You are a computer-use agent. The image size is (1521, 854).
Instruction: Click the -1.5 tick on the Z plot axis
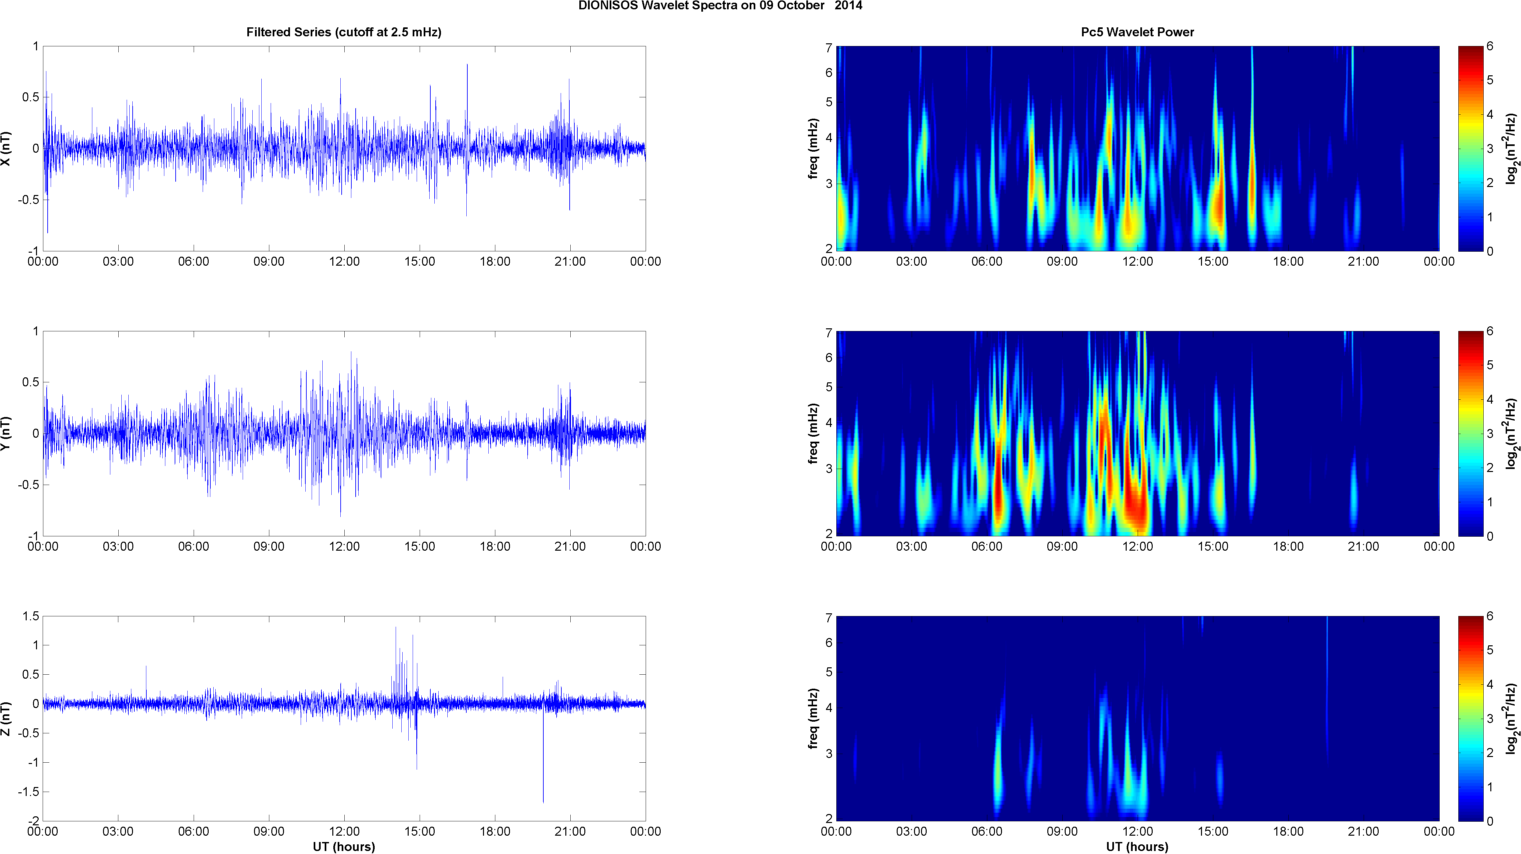pos(29,792)
